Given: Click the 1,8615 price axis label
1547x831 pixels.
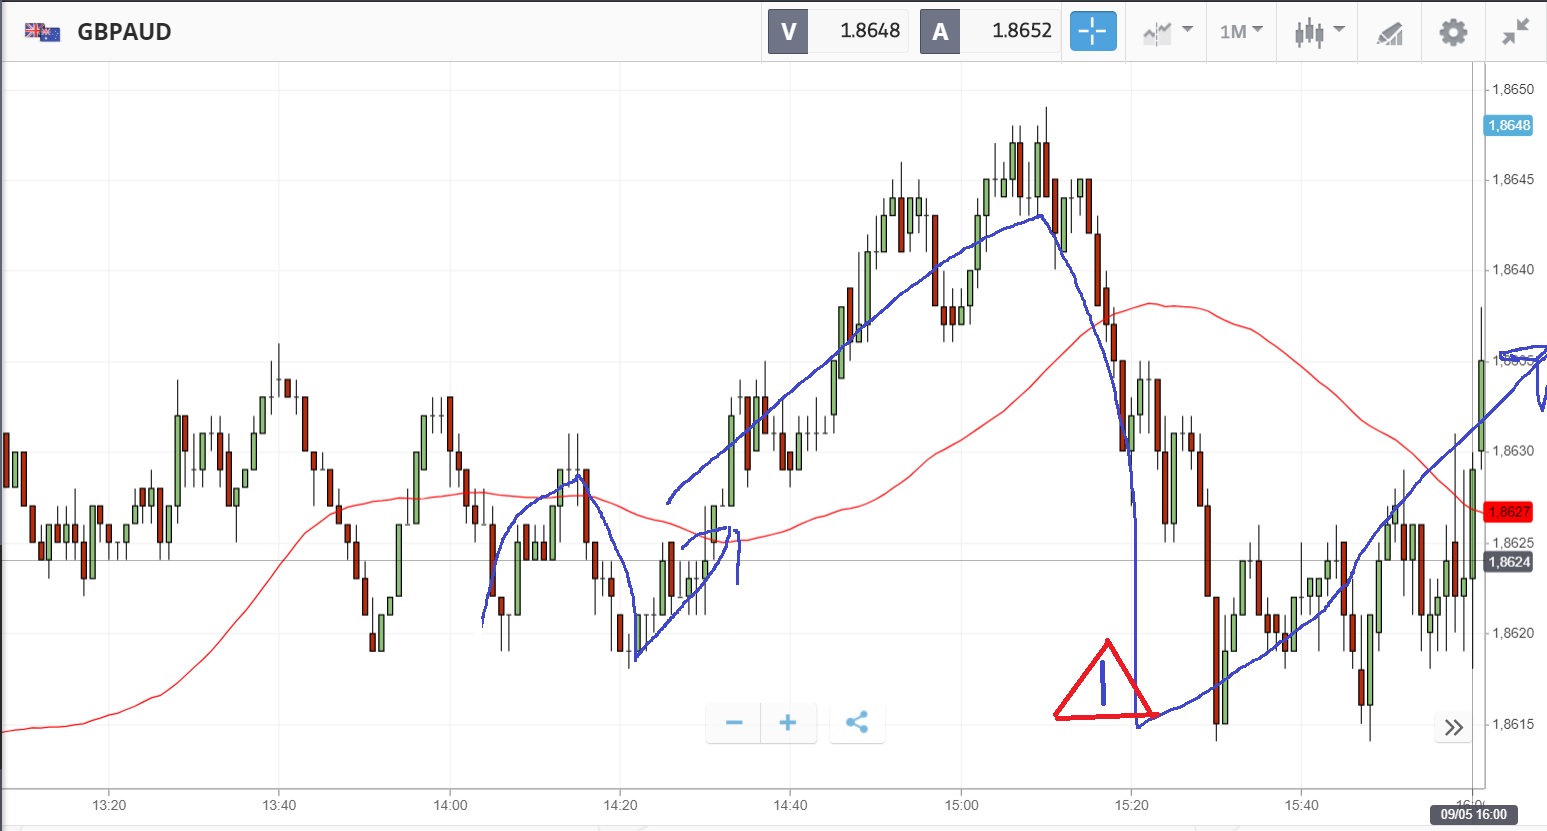Looking at the screenshot, I should (1512, 724).
